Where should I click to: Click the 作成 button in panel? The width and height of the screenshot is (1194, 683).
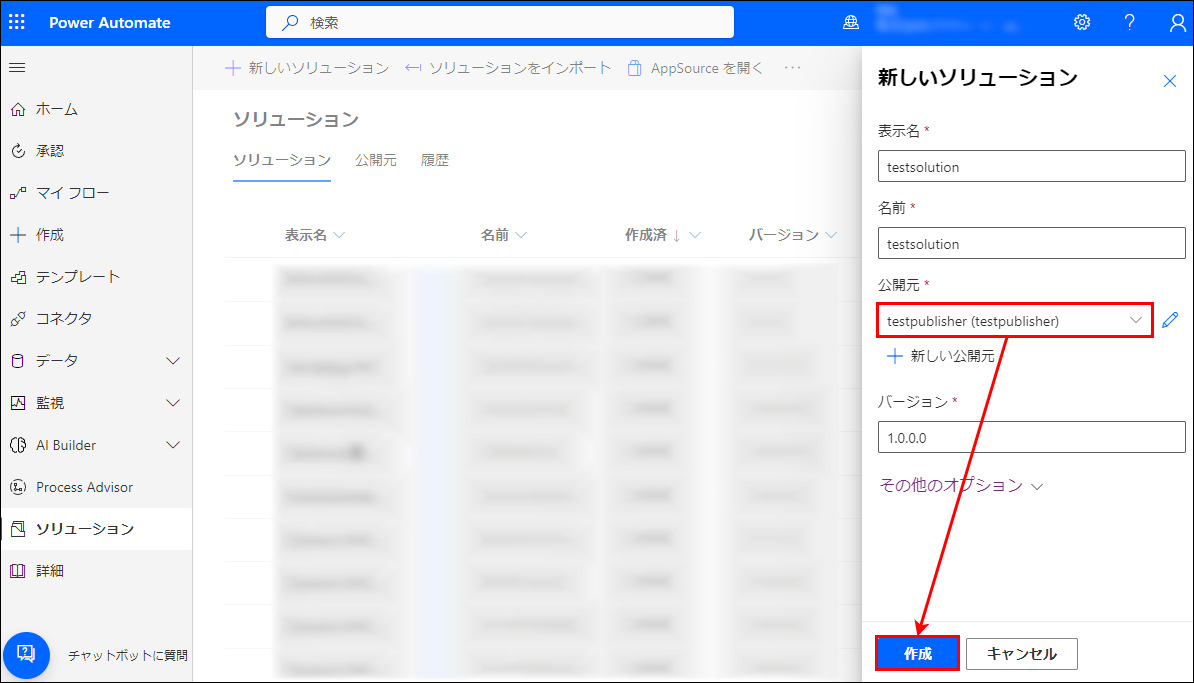pos(917,653)
